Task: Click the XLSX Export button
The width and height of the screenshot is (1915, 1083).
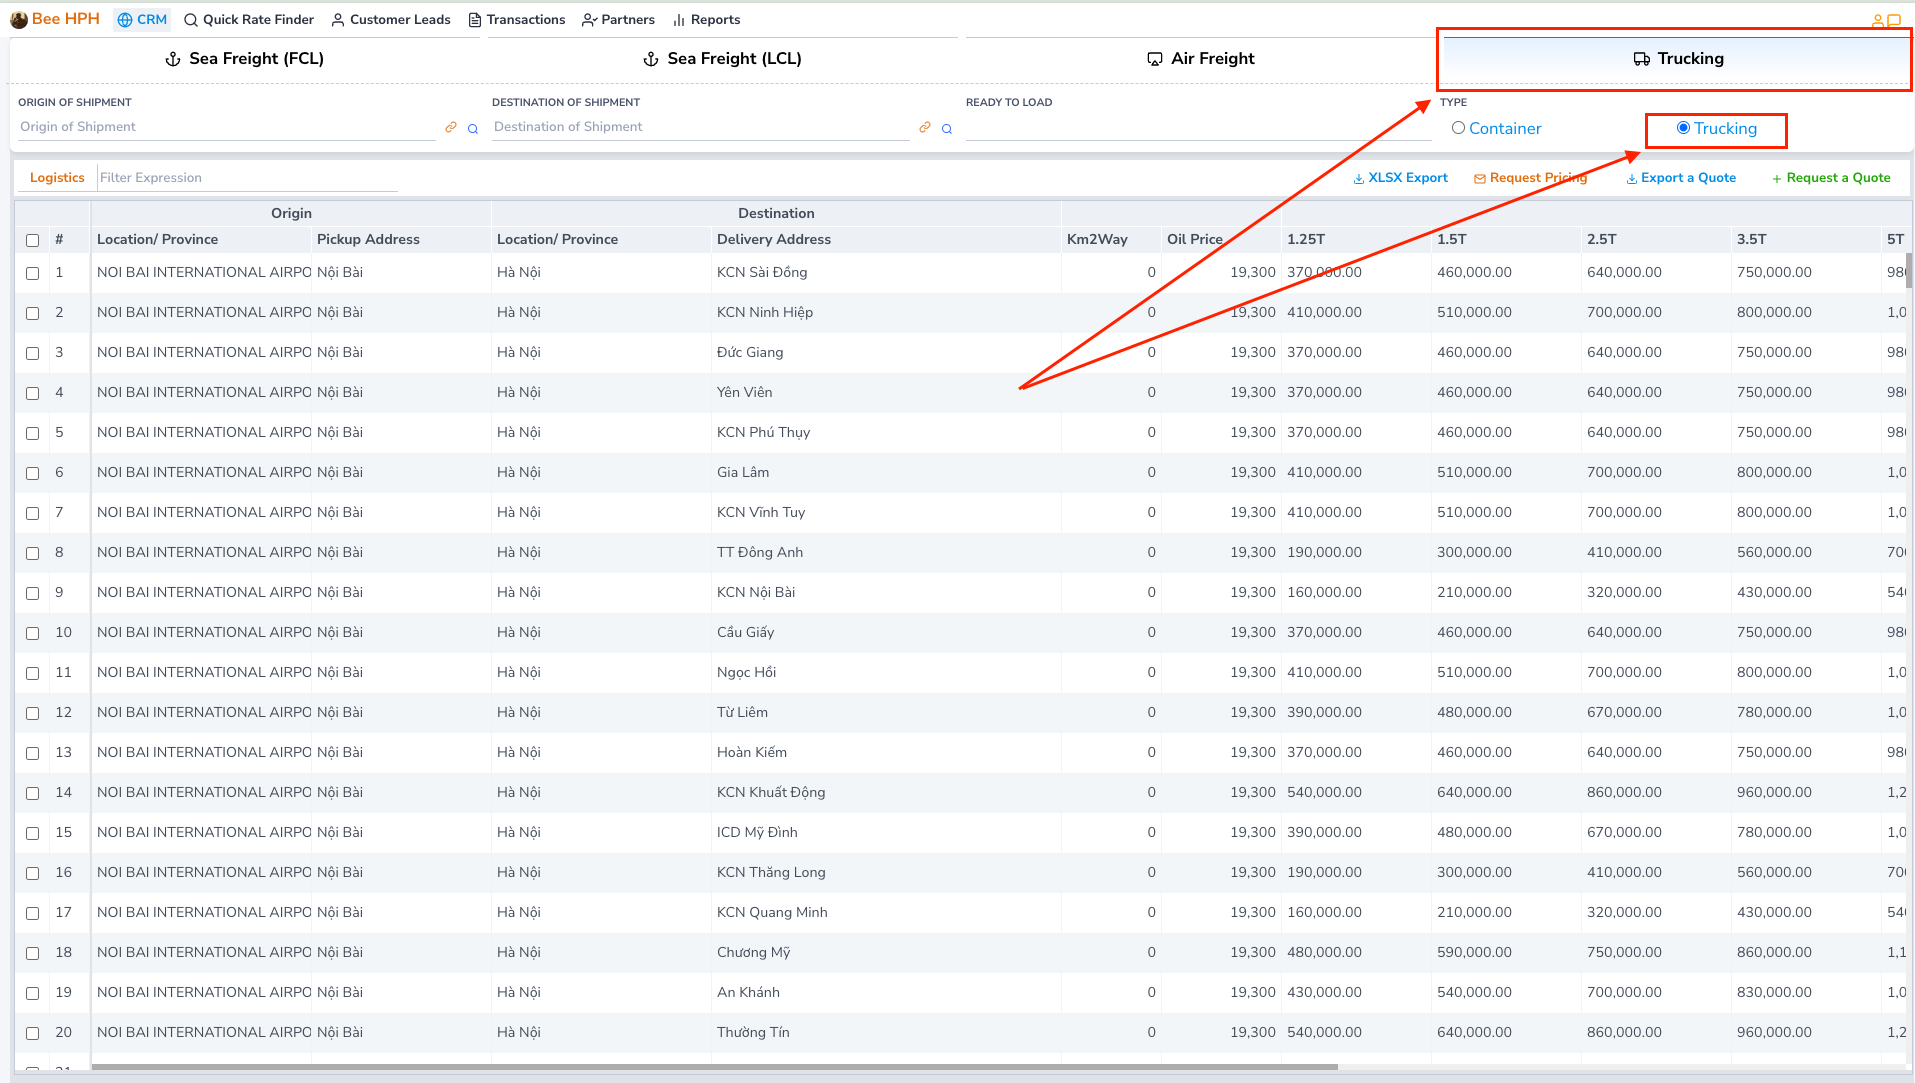Action: click(x=1400, y=178)
